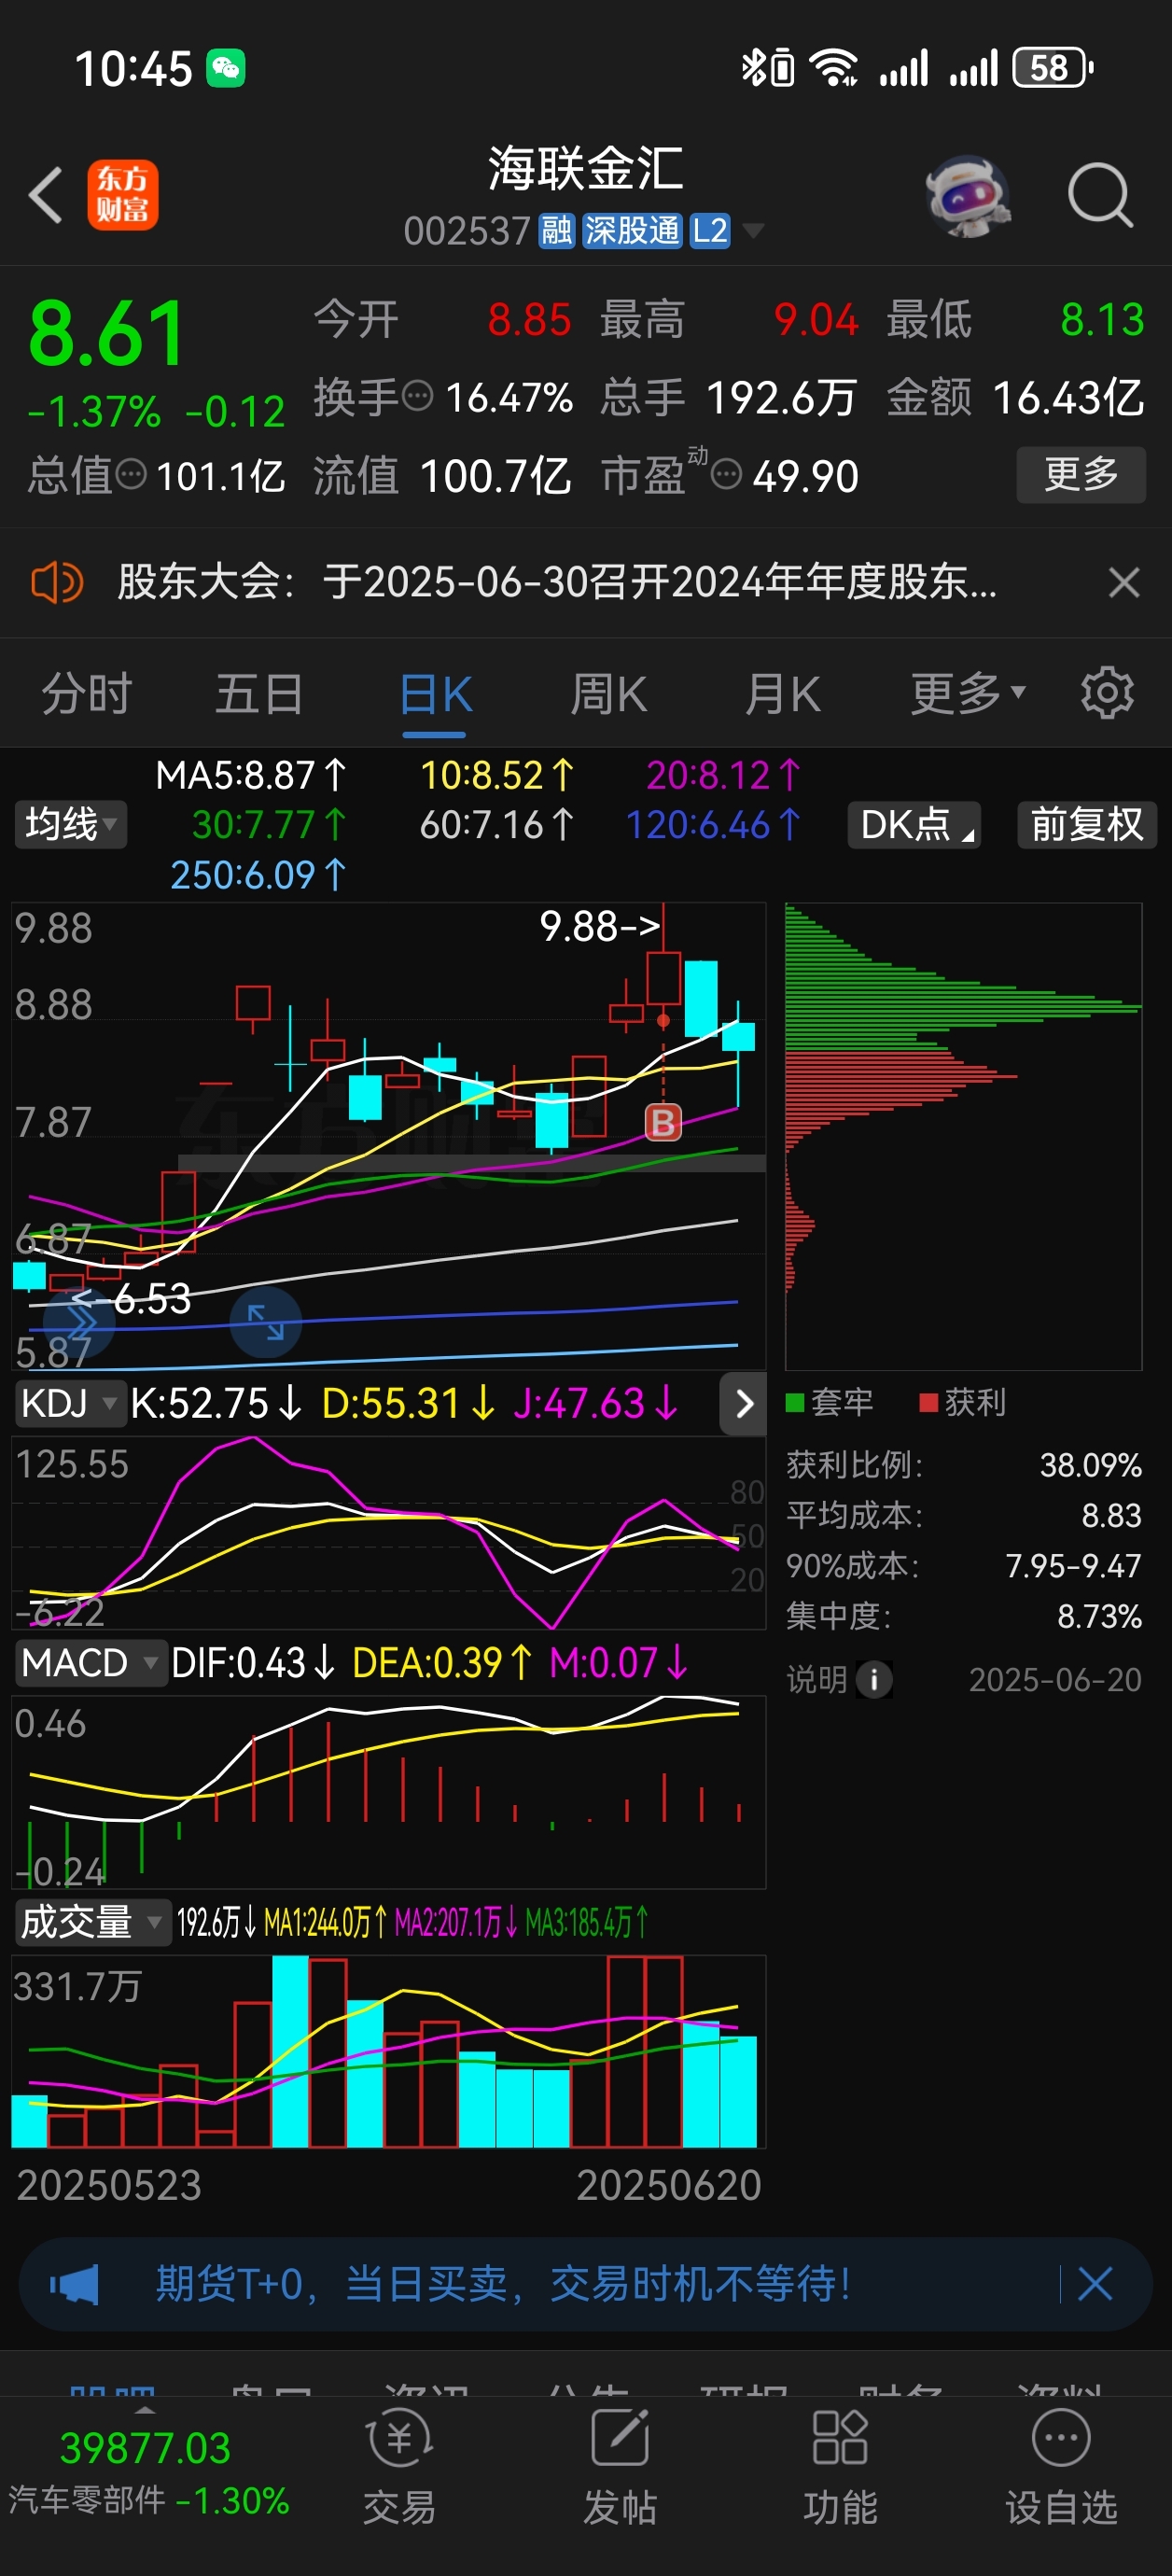The height and width of the screenshot is (2576, 1172).
Task: Tap the battery indicator showing 58
Action: [x=1052, y=68]
